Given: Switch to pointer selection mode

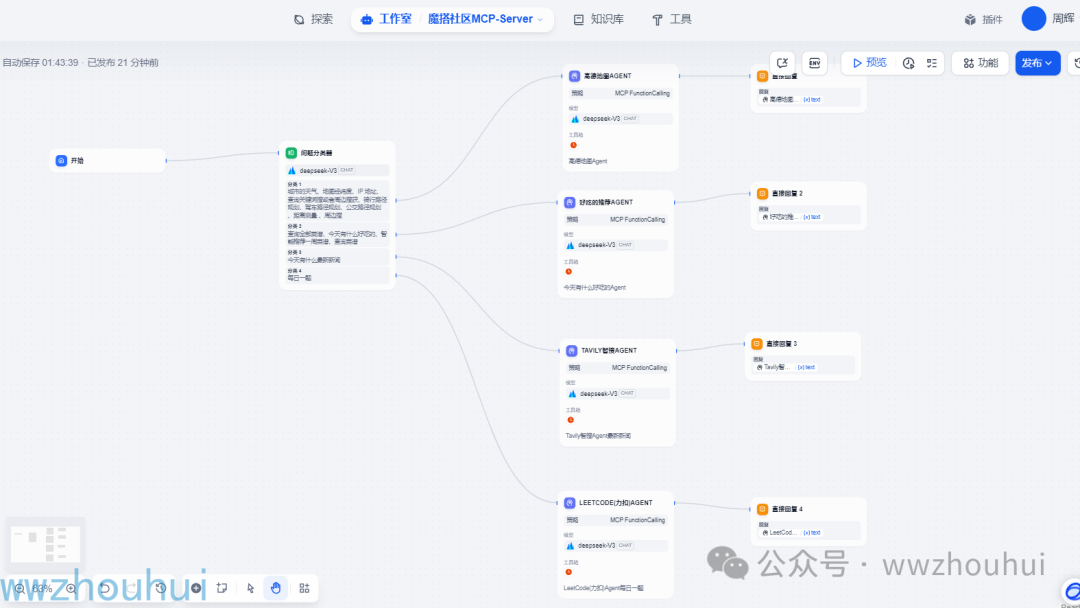Looking at the screenshot, I should [250, 588].
